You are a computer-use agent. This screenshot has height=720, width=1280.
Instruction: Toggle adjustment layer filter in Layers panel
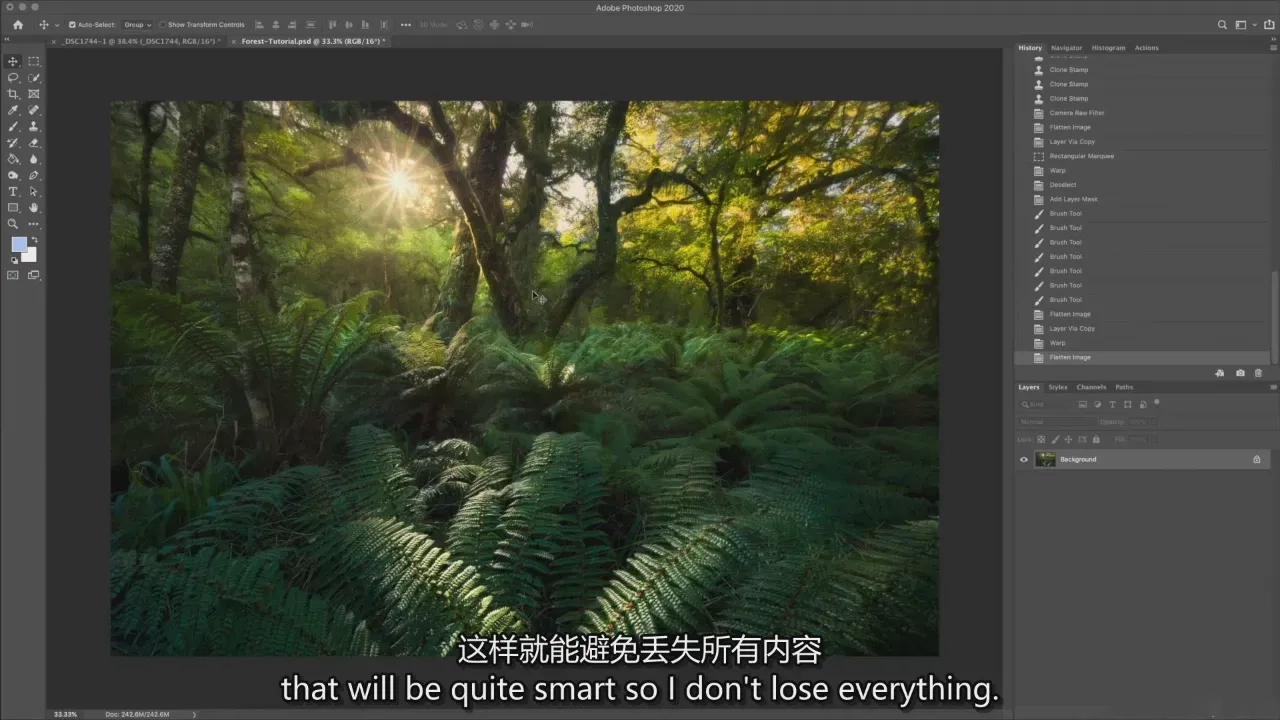(x=1098, y=404)
